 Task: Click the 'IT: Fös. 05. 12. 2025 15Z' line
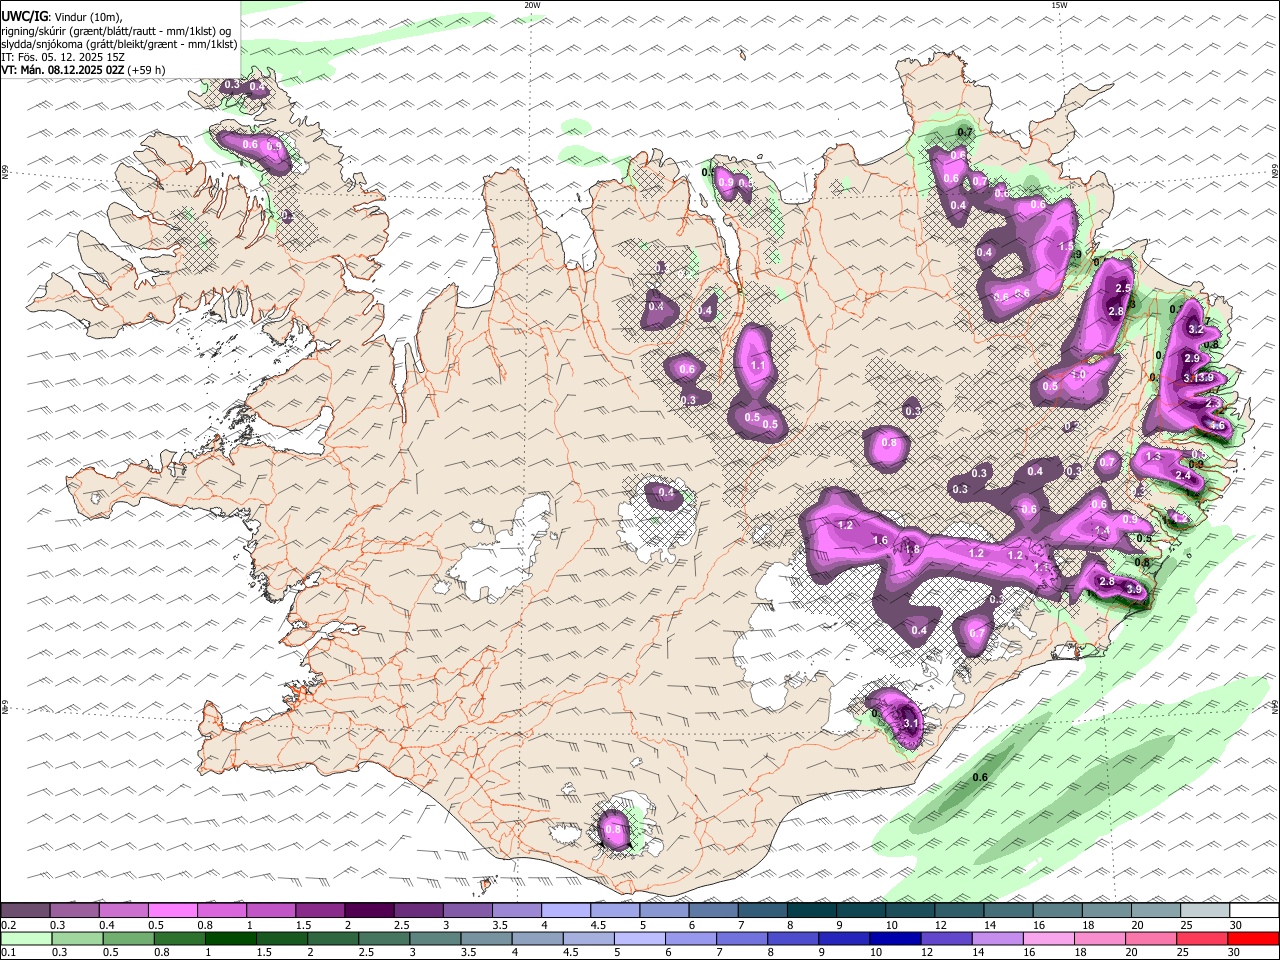point(62,57)
